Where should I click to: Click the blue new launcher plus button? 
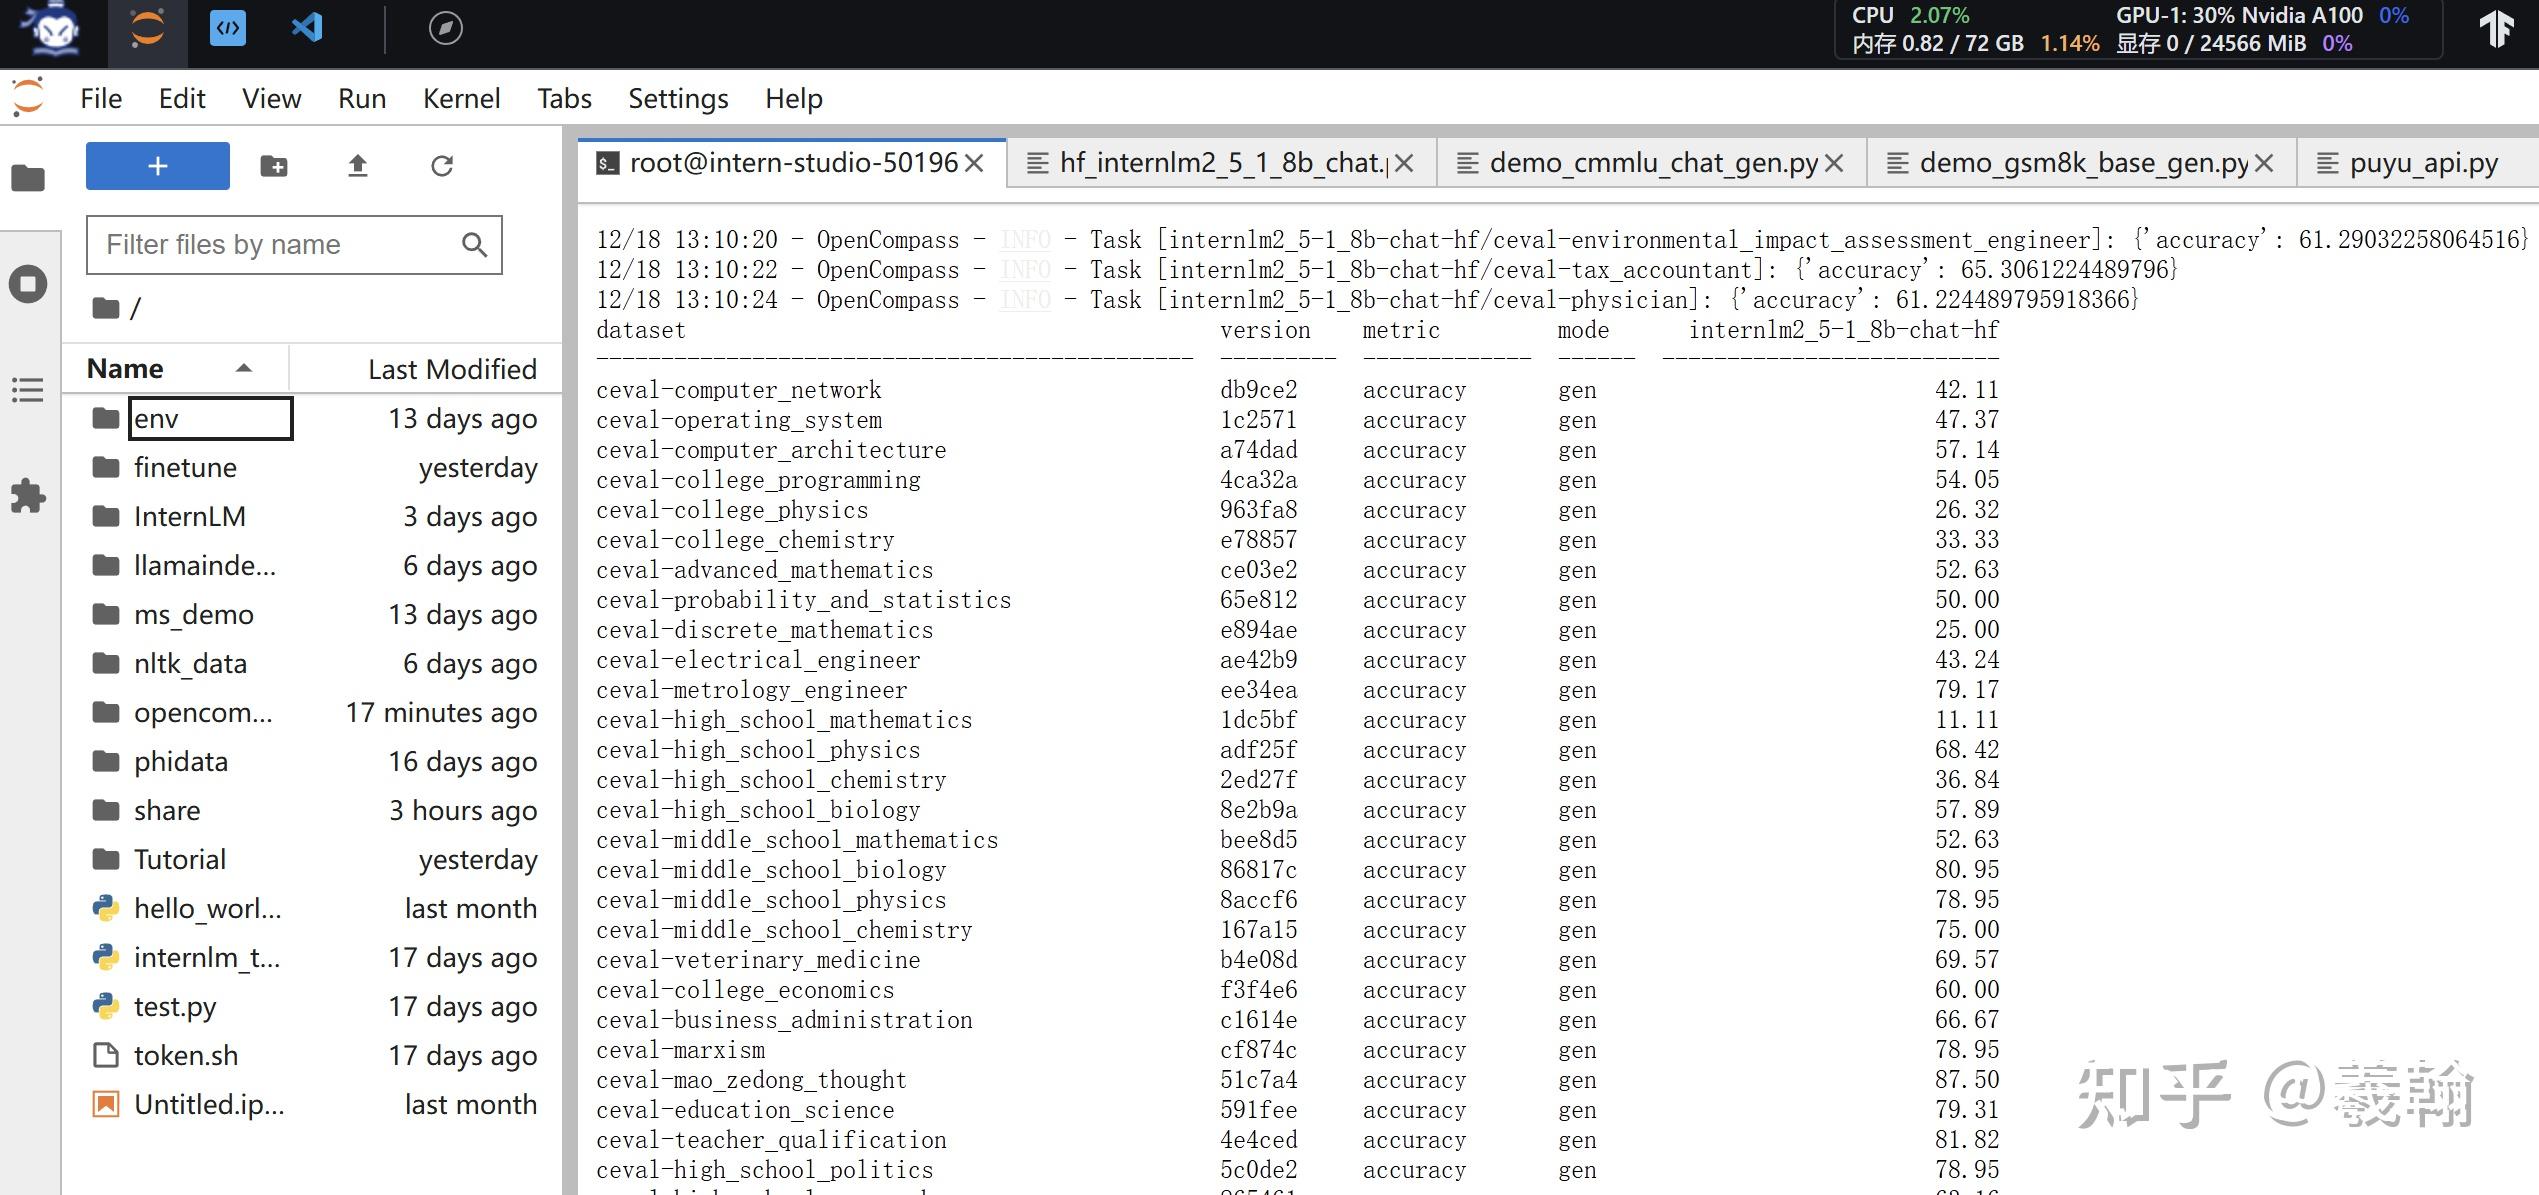click(157, 166)
